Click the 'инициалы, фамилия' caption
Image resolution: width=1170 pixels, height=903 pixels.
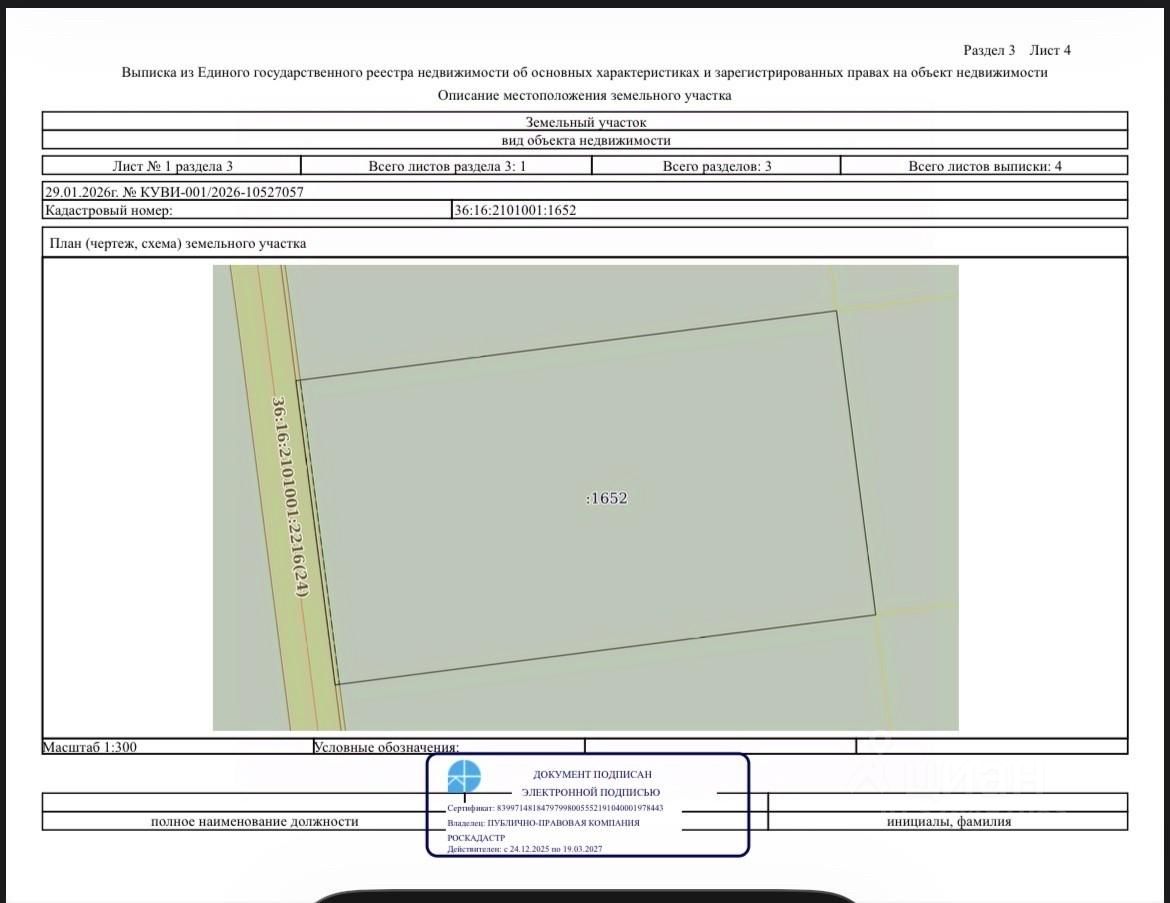click(x=948, y=821)
